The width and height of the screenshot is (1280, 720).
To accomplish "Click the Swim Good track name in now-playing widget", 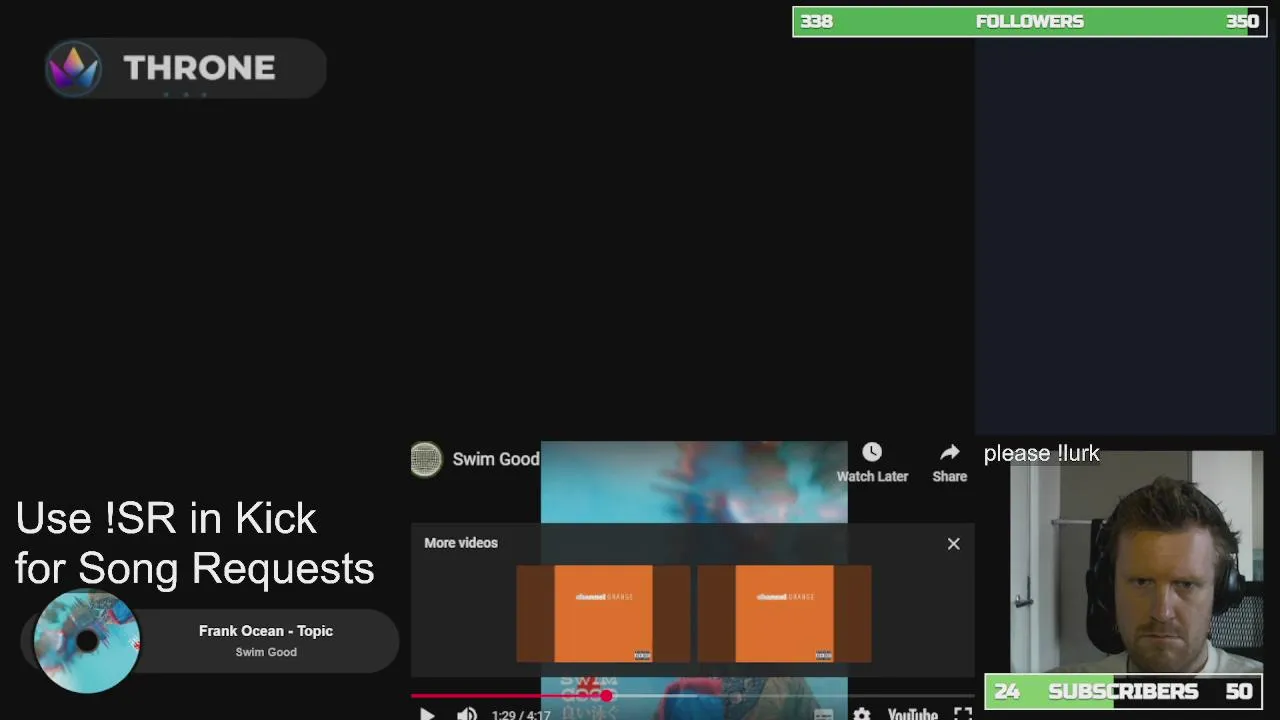I will point(266,652).
